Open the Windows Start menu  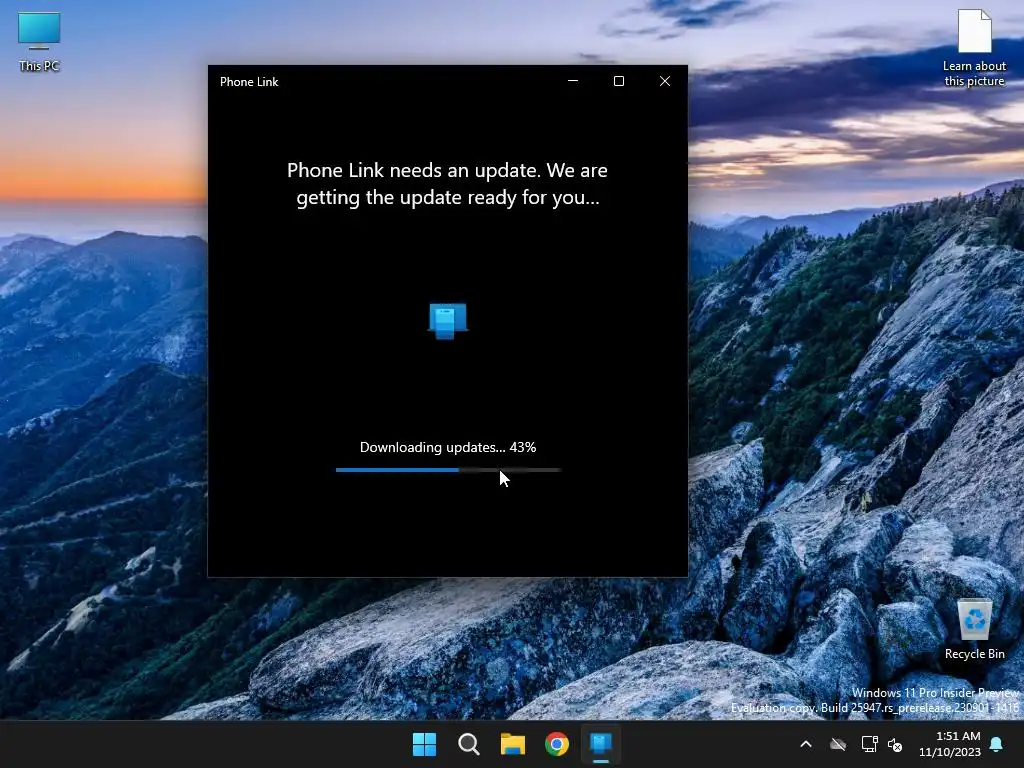pyautogui.click(x=424, y=744)
